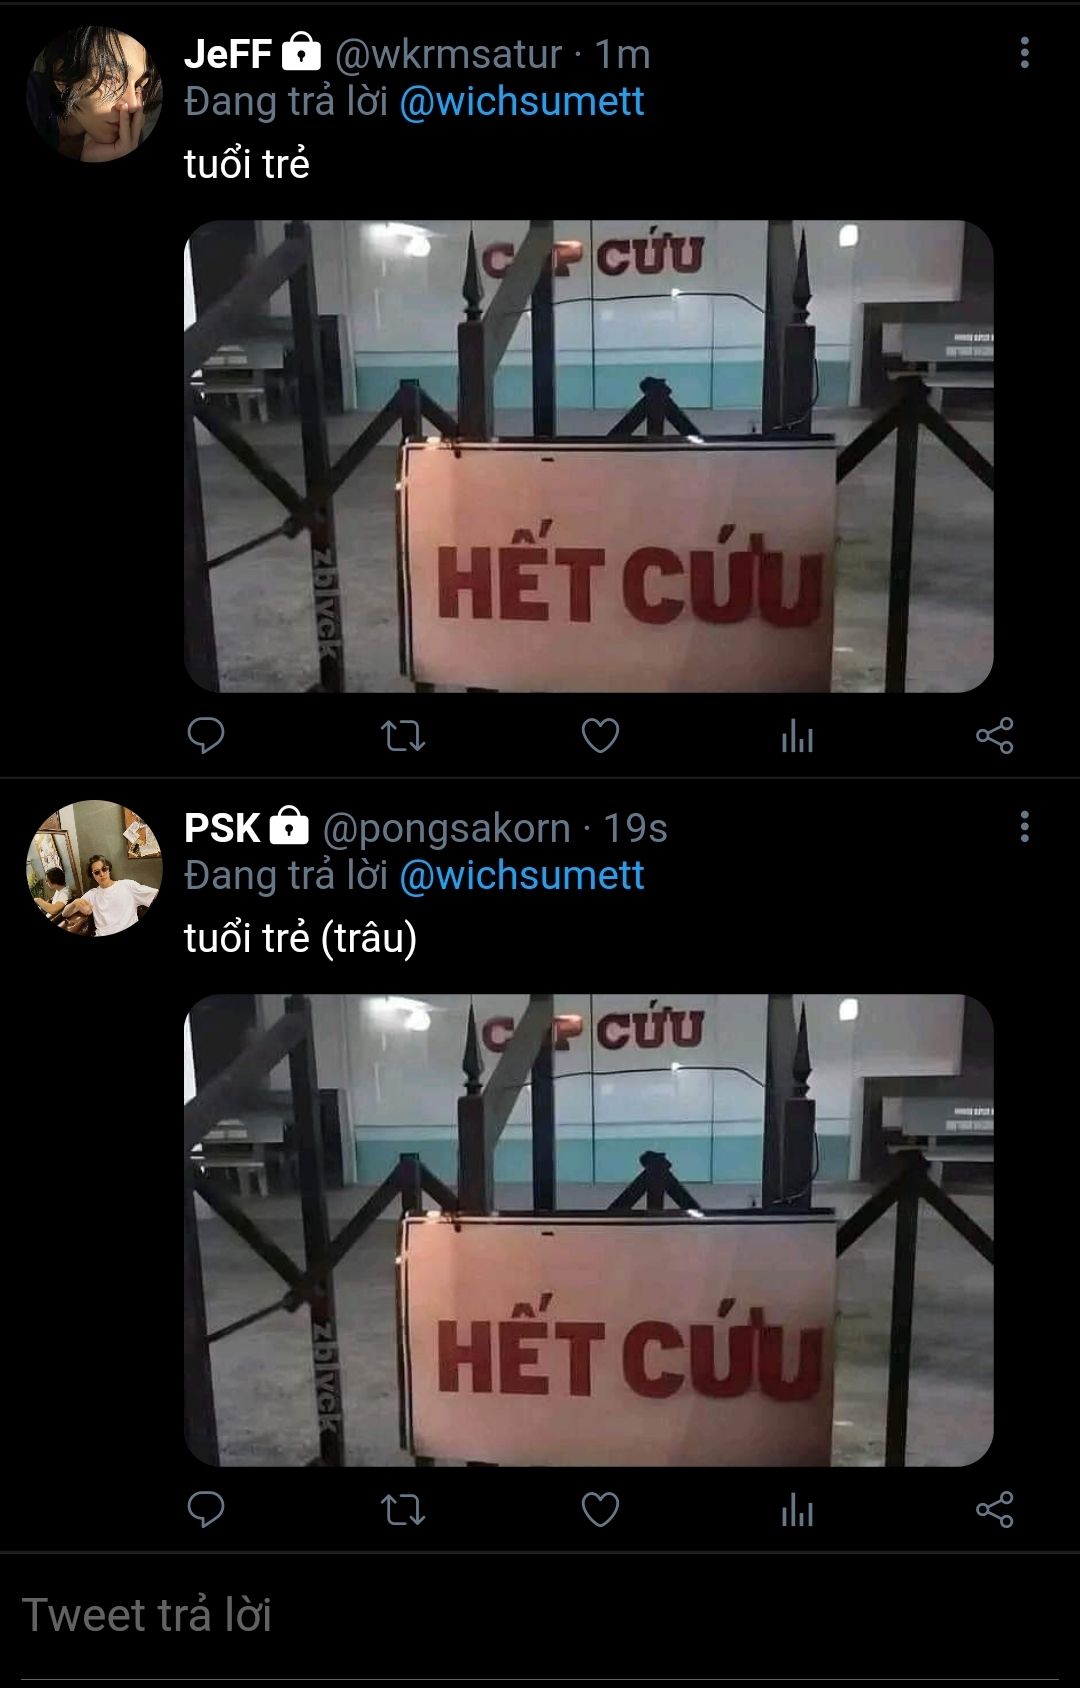This screenshot has width=1080, height=1688.
Task: Open more options for JeFF's tweet
Action: click(1024, 53)
